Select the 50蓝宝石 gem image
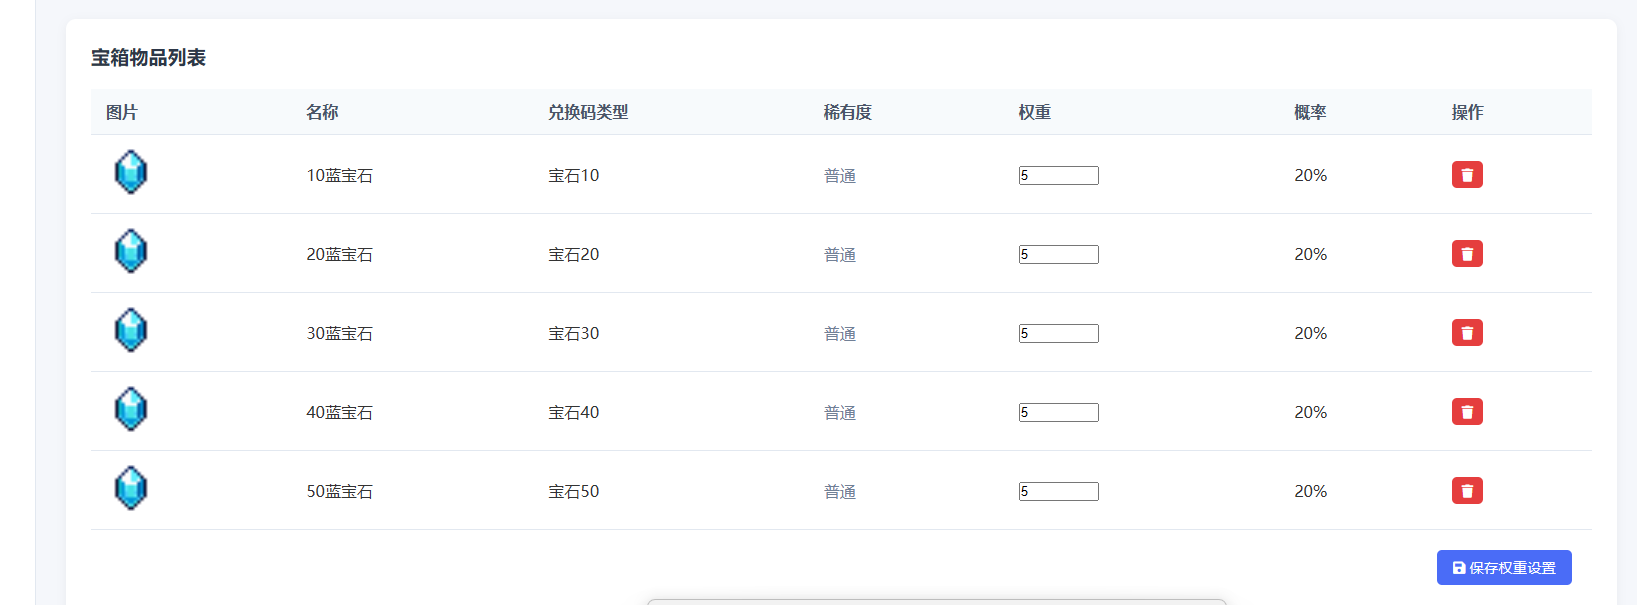The height and width of the screenshot is (605, 1637). (x=131, y=488)
